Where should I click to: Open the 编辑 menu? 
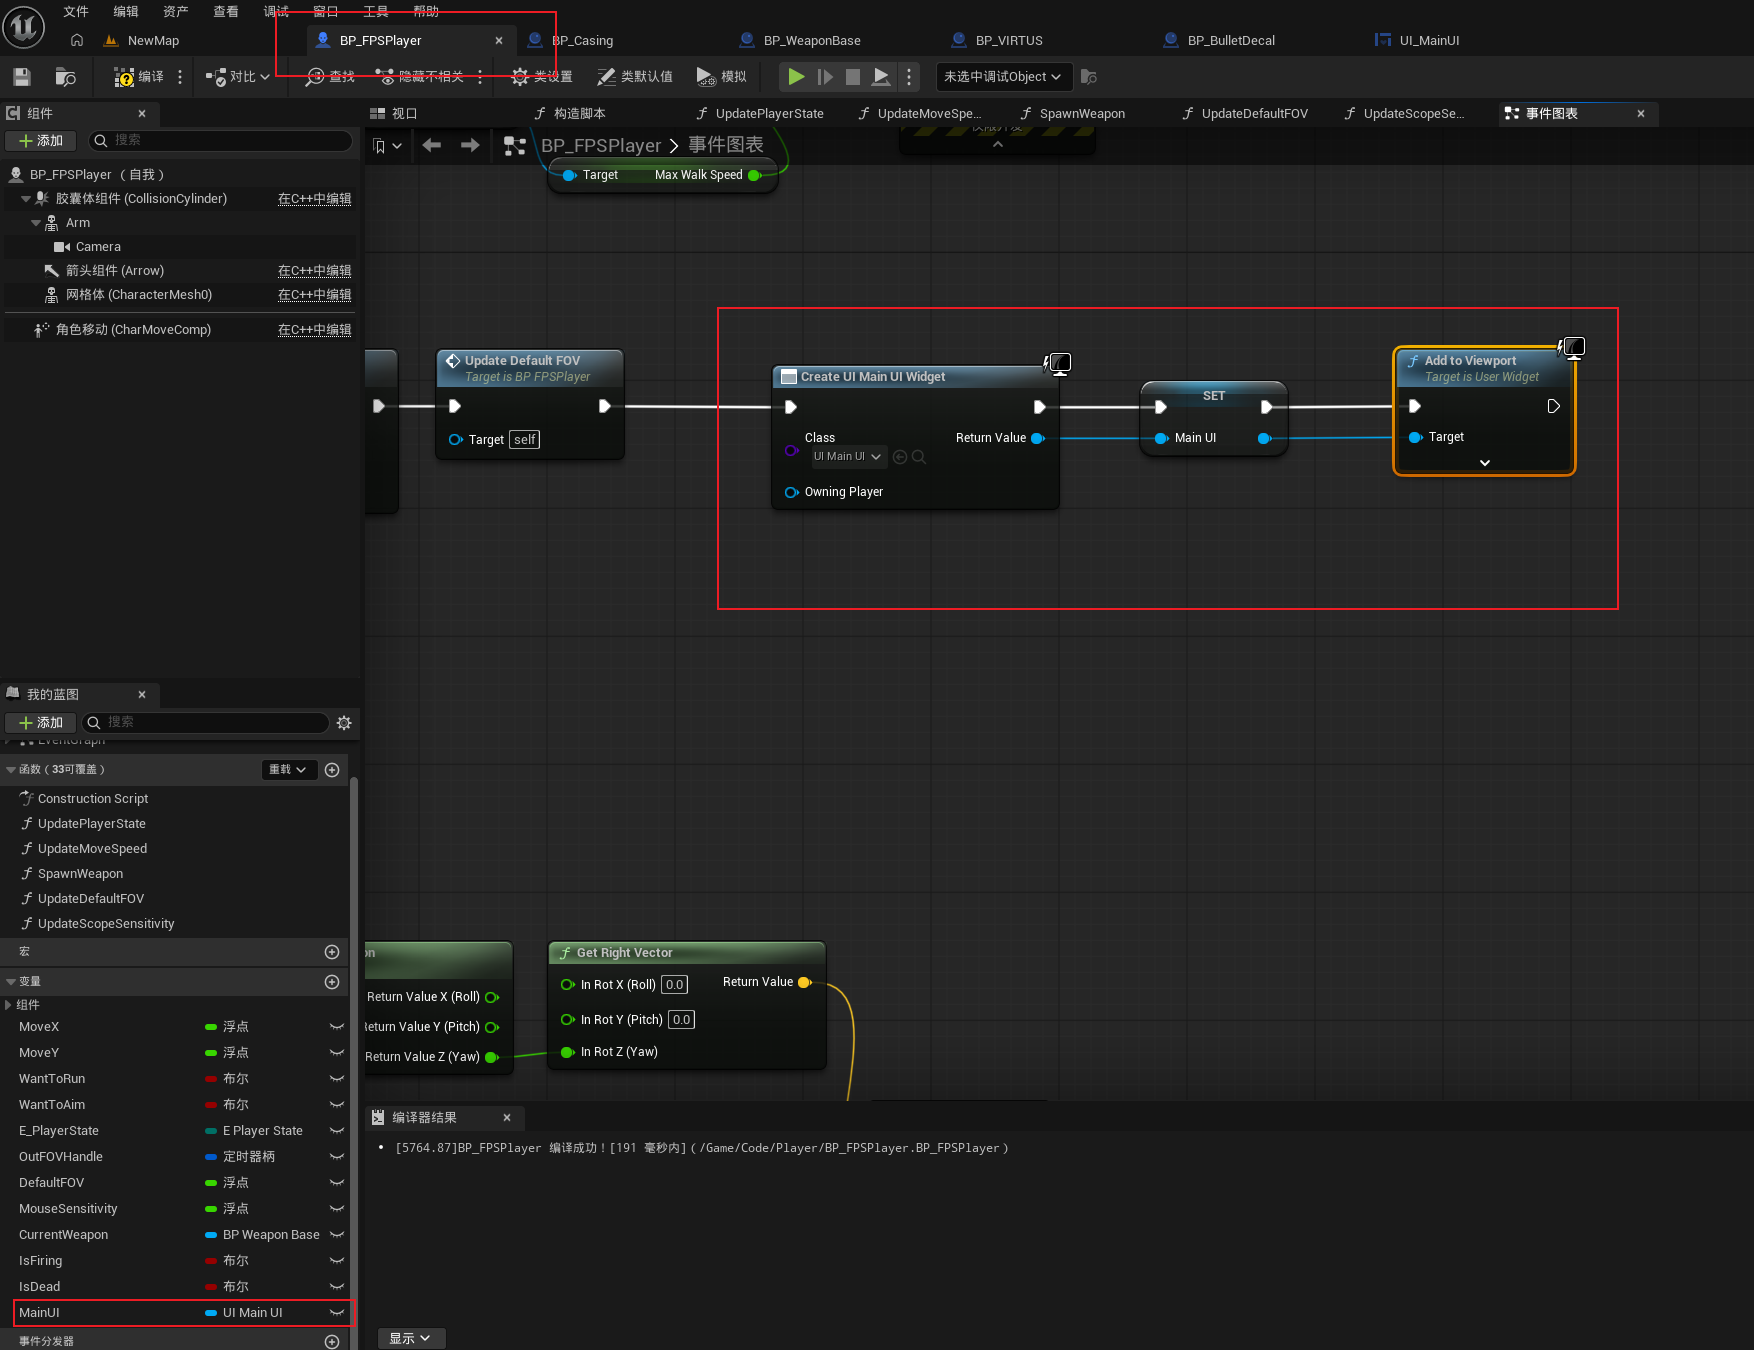(126, 11)
